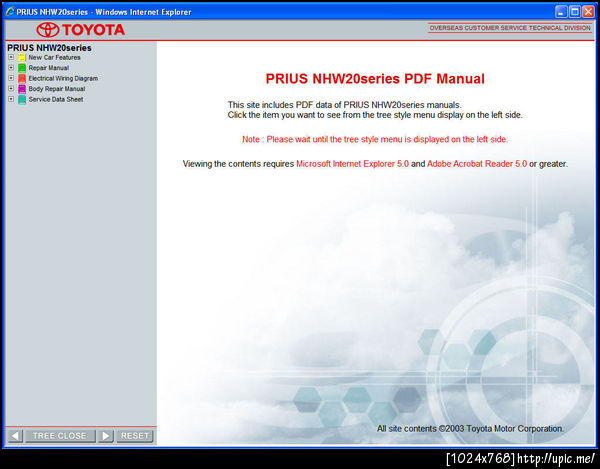Click the red Note about tree menu
This screenshot has width=600, height=469.
[375, 139]
